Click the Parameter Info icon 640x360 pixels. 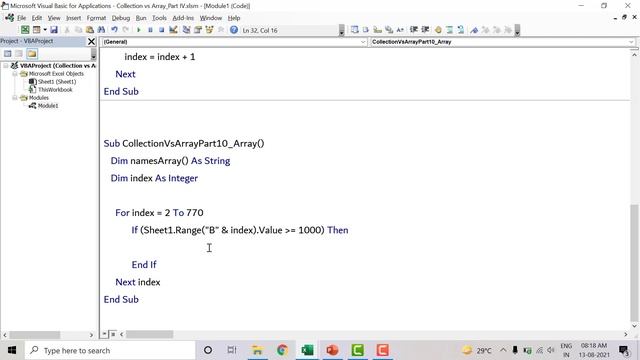pyautogui.click(x=389, y=30)
